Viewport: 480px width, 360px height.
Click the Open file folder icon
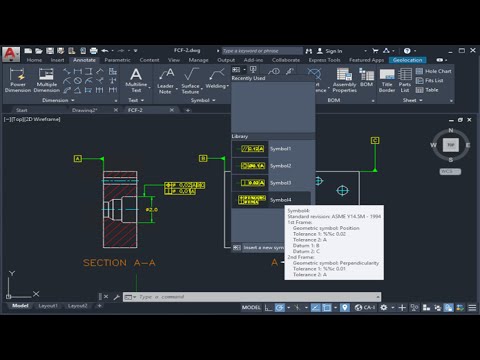39,51
